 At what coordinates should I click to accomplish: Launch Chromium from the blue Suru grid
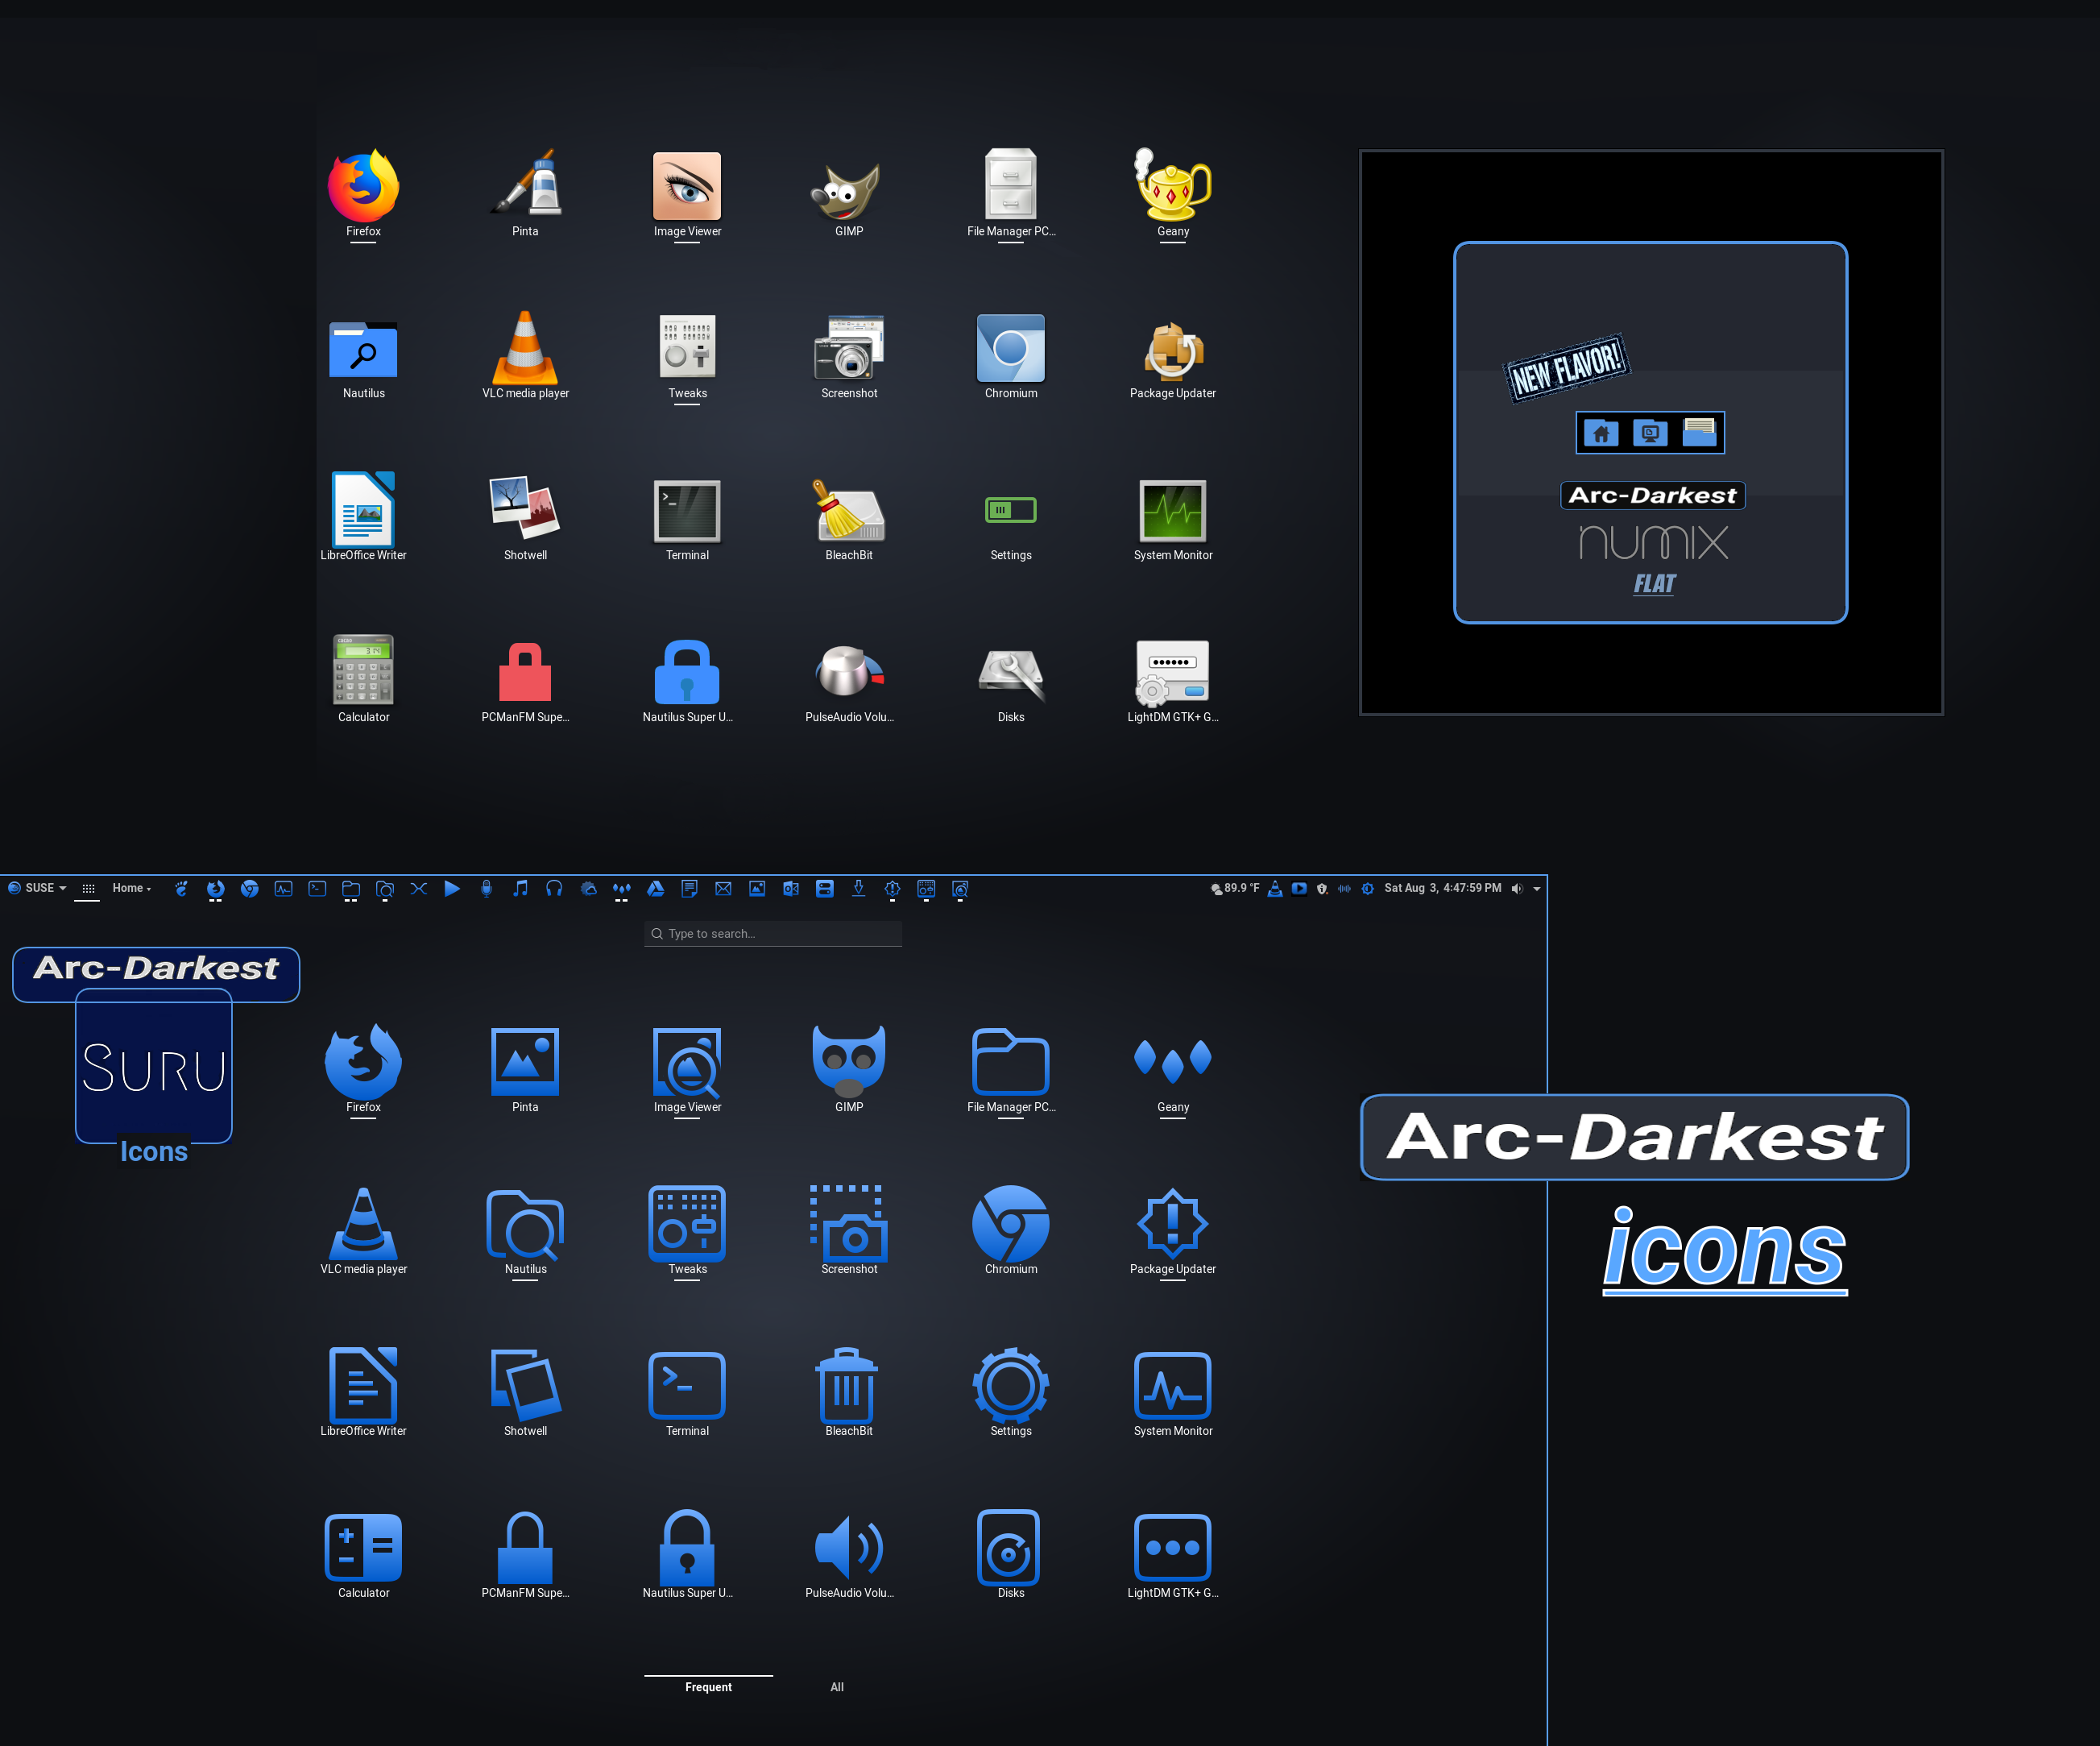(x=1011, y=1223)
